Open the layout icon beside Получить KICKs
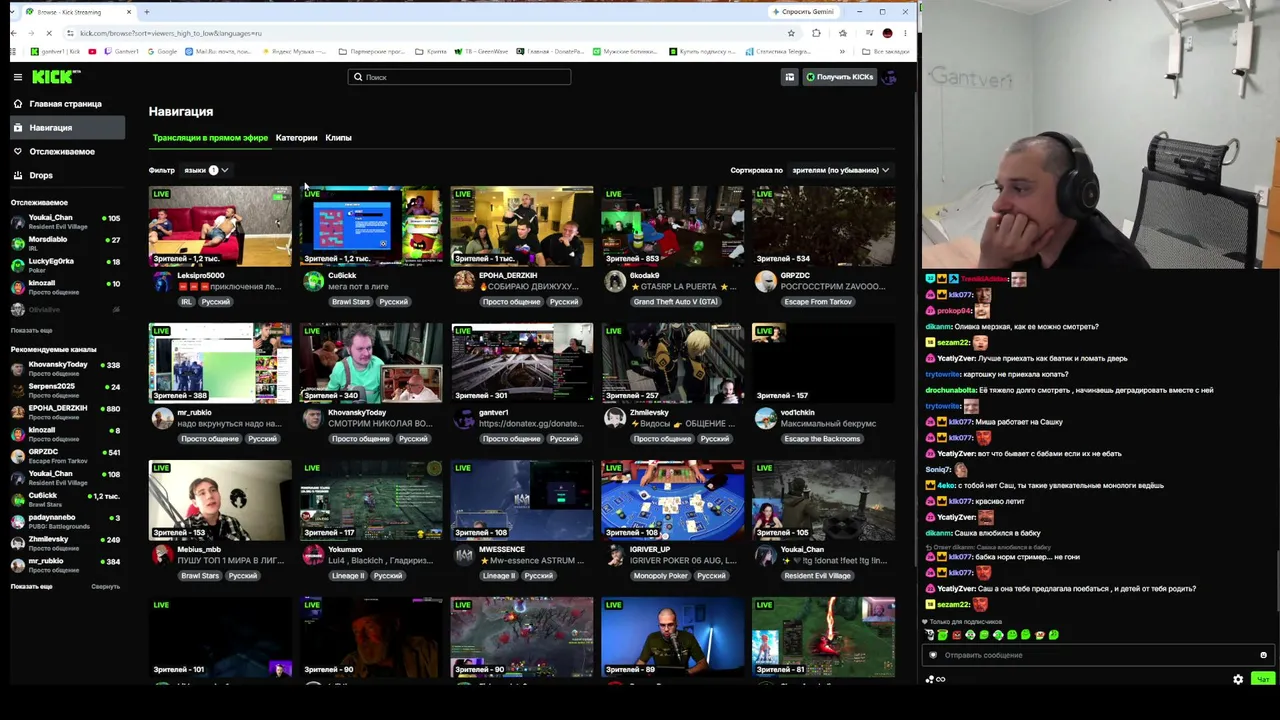 (789, 77)
